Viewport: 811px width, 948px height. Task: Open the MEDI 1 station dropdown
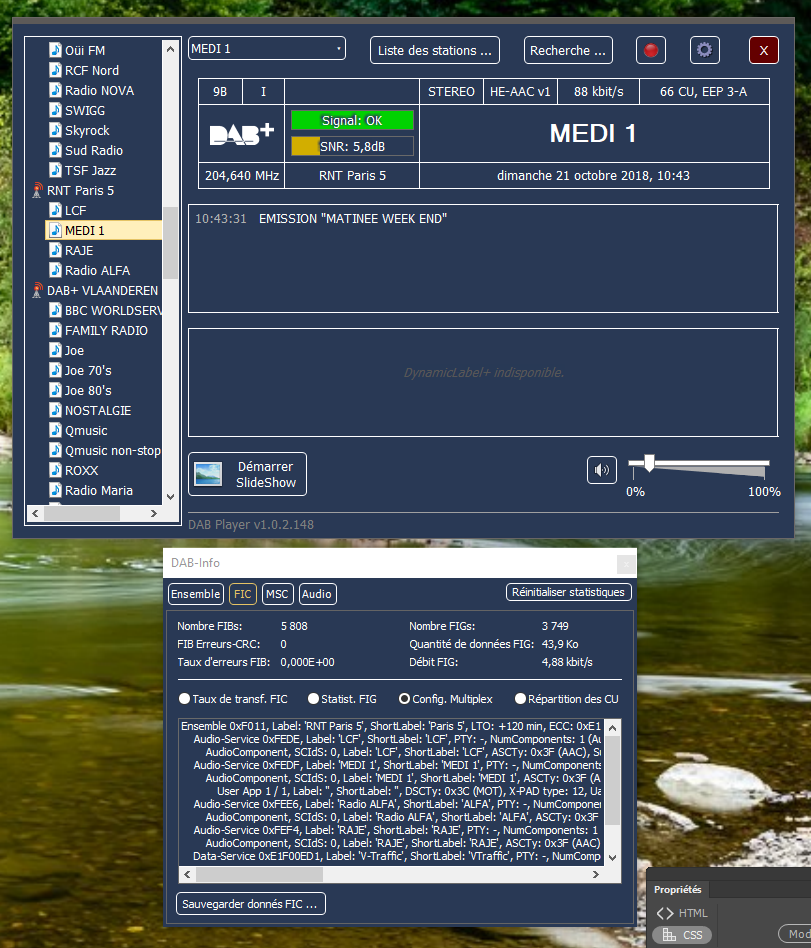pos(267,49)
